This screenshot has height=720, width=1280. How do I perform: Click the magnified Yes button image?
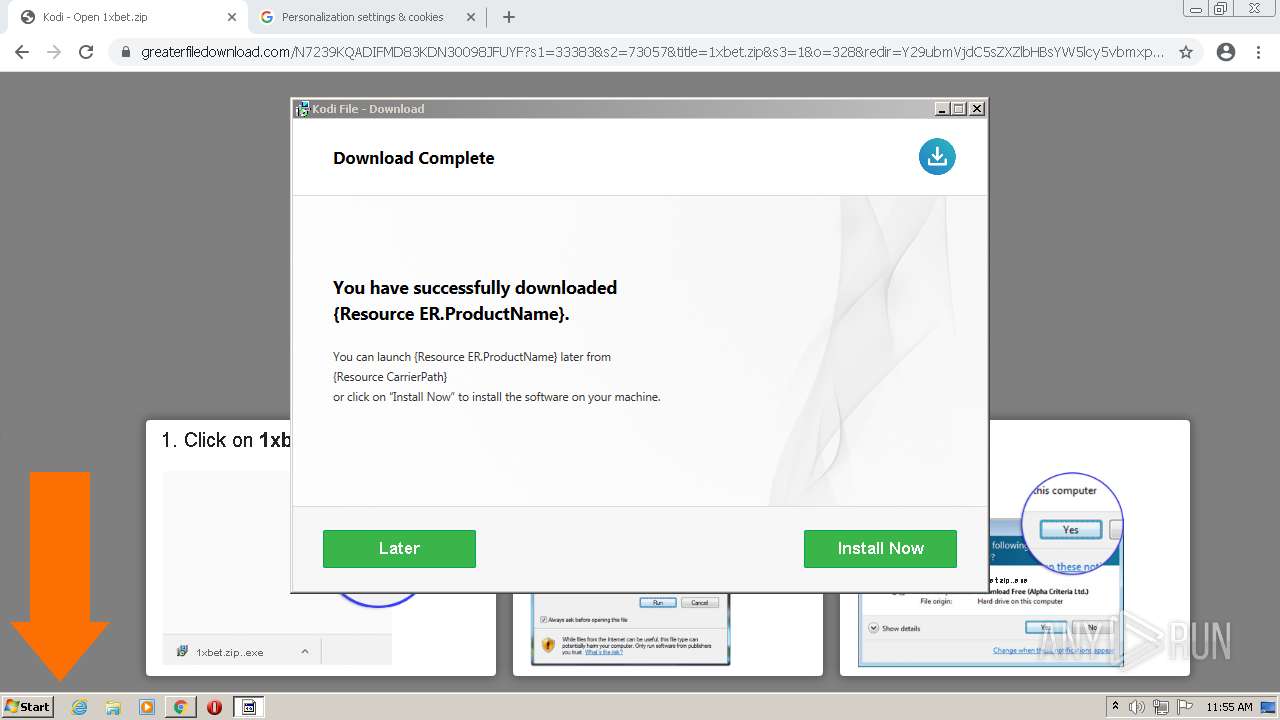[x=1070, y=530]
